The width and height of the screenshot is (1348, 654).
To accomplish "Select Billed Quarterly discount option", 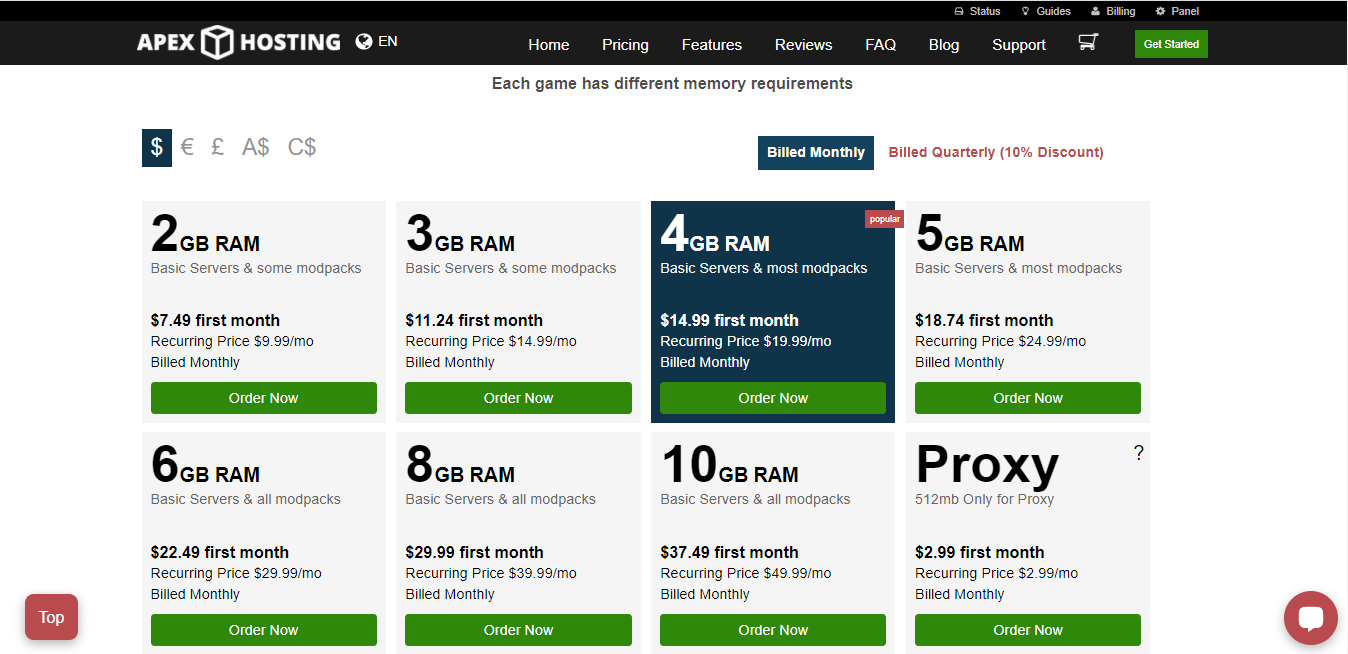I will click(995, 153).
